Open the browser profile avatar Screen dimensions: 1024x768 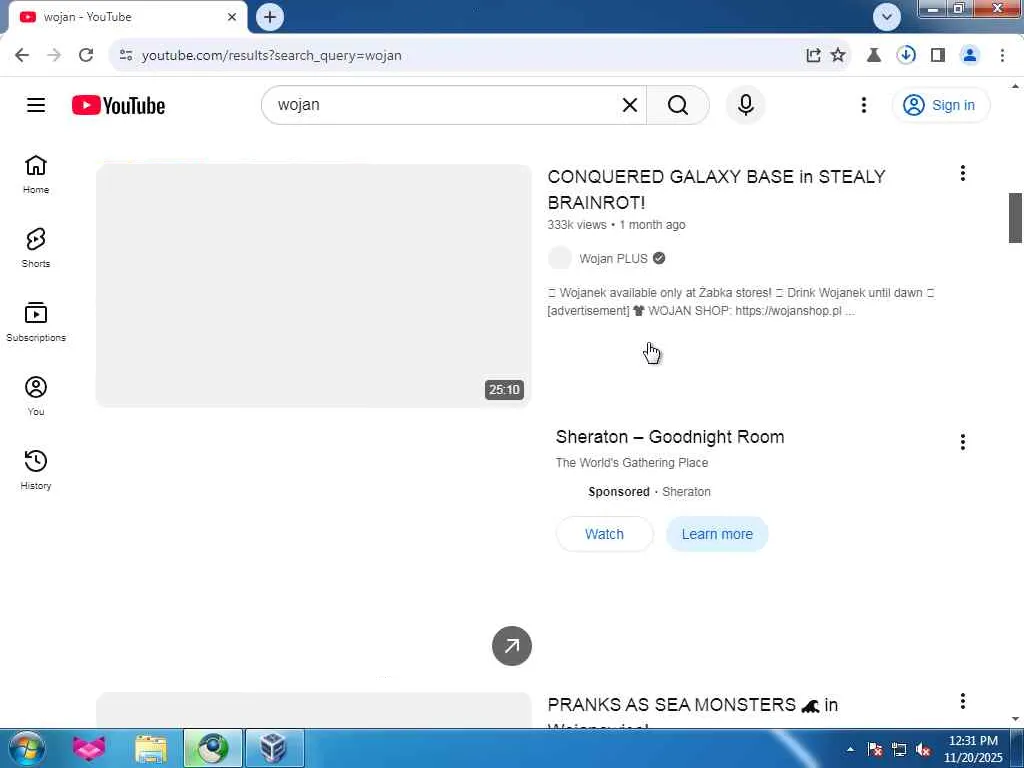click(970, 56)
